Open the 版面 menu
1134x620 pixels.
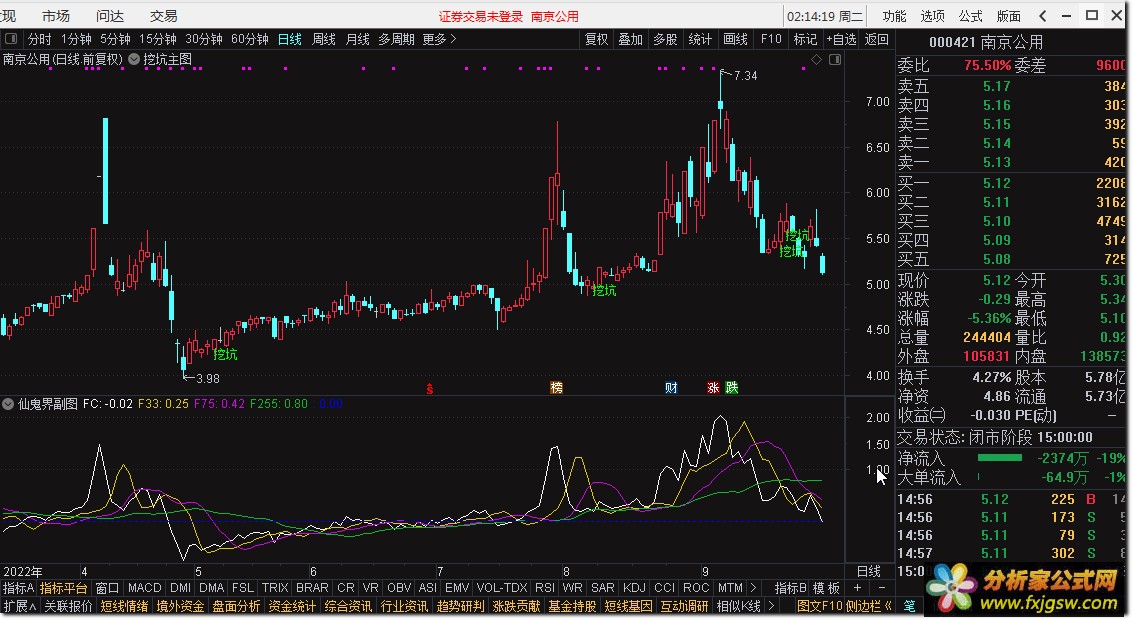(1009, 16)
